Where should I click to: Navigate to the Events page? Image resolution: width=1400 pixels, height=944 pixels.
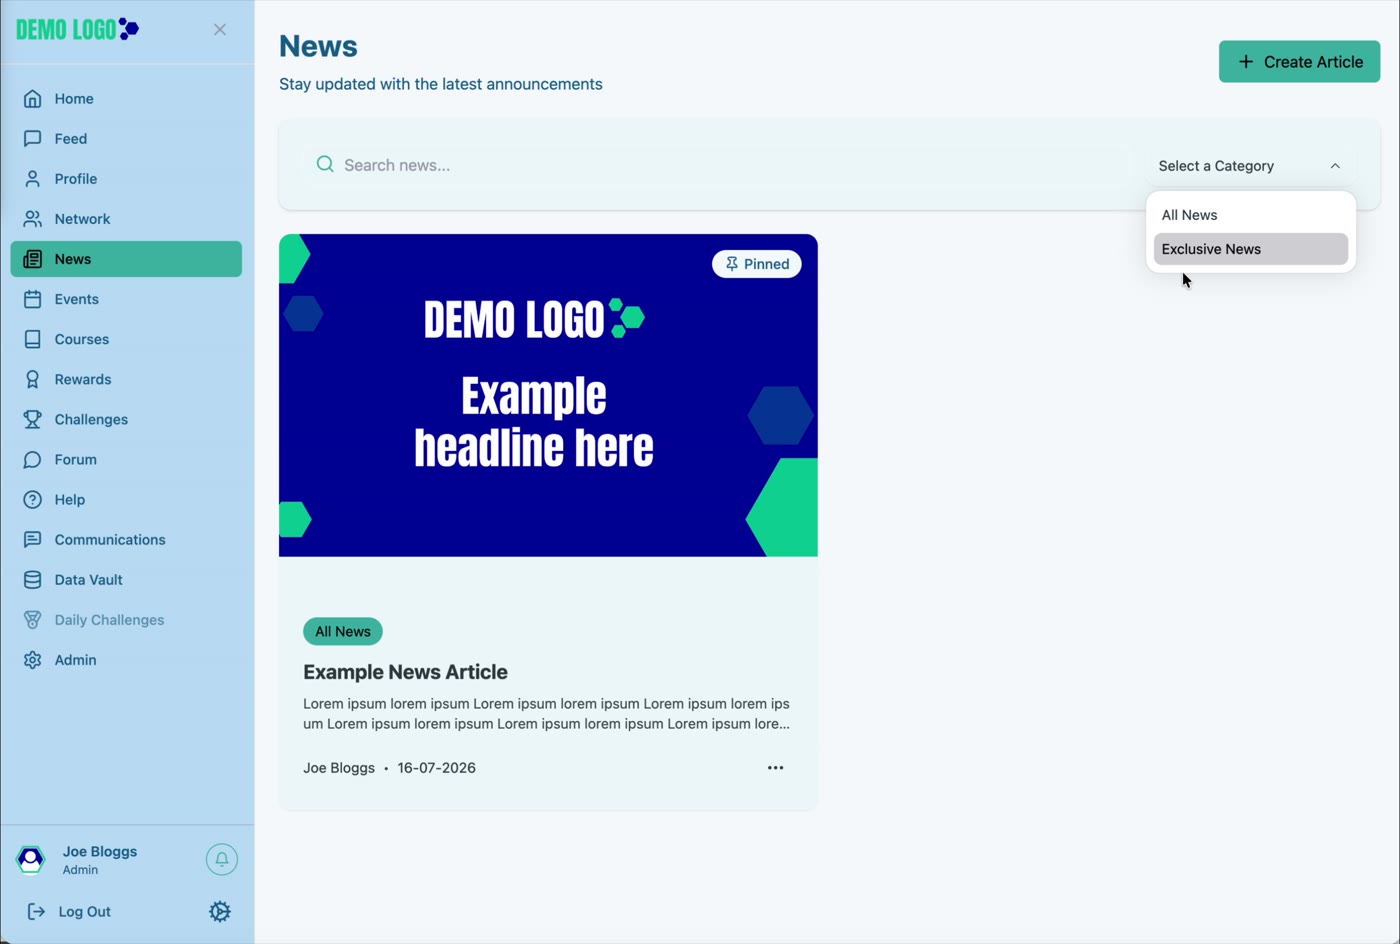(126, 299)
